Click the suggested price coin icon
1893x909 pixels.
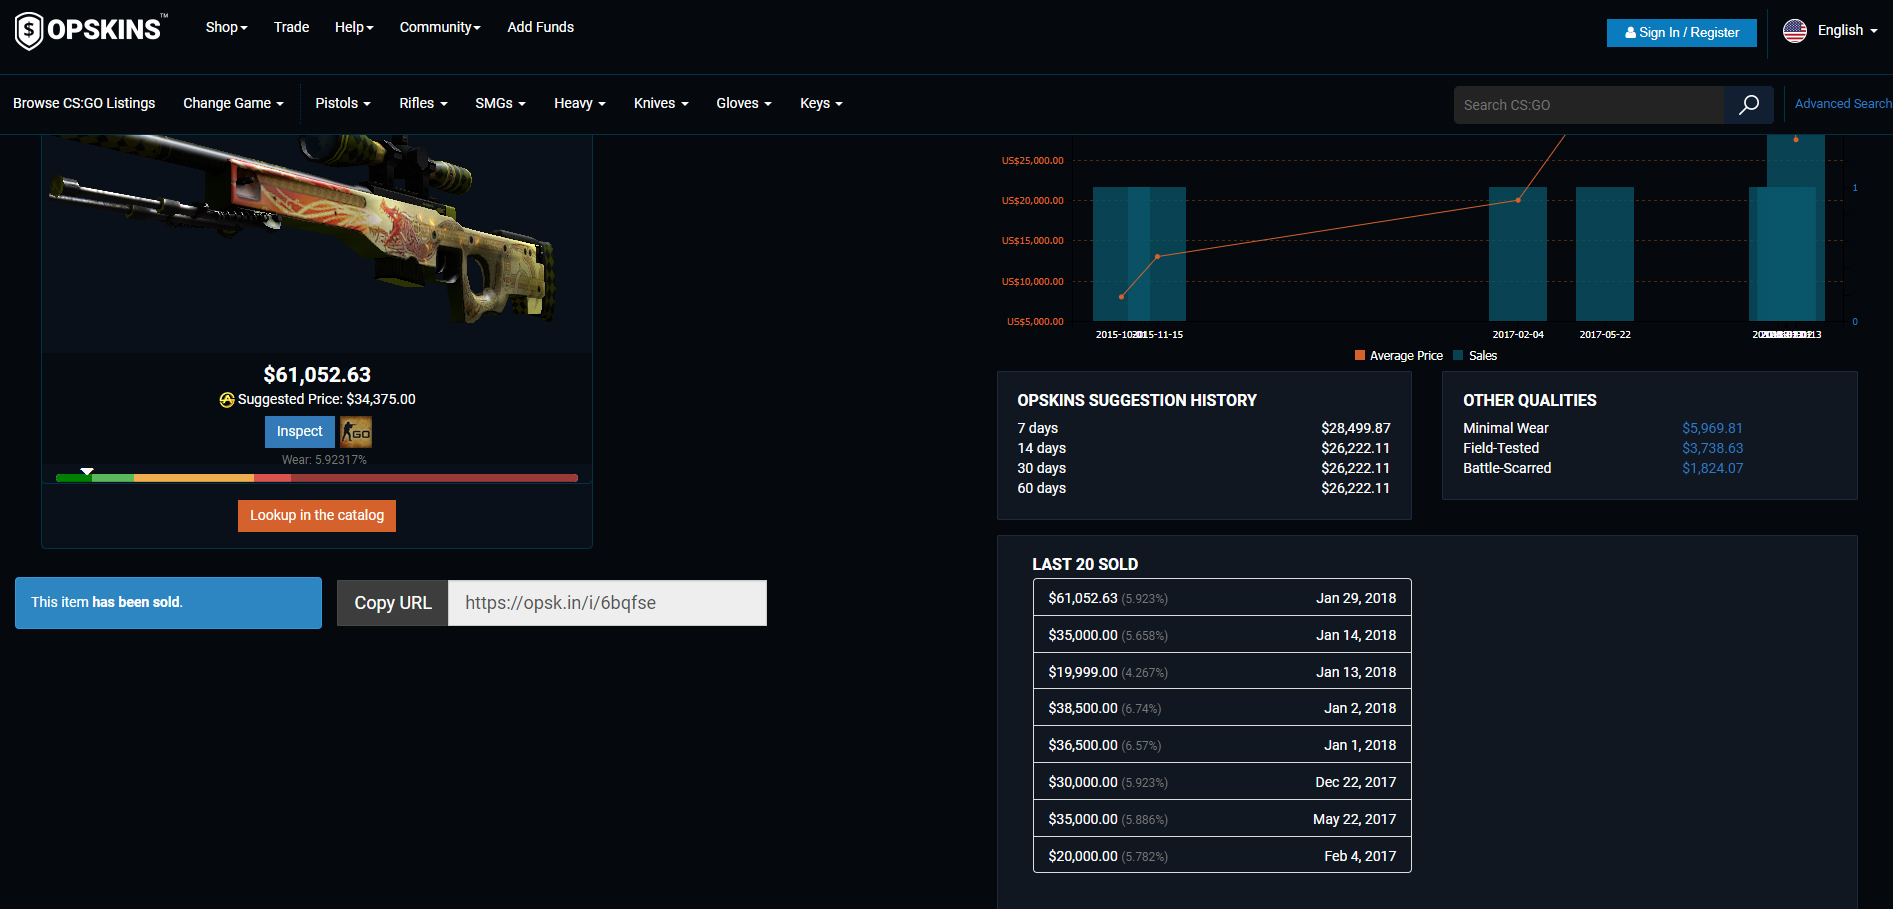pyautogui.click(x=227, y=400)
